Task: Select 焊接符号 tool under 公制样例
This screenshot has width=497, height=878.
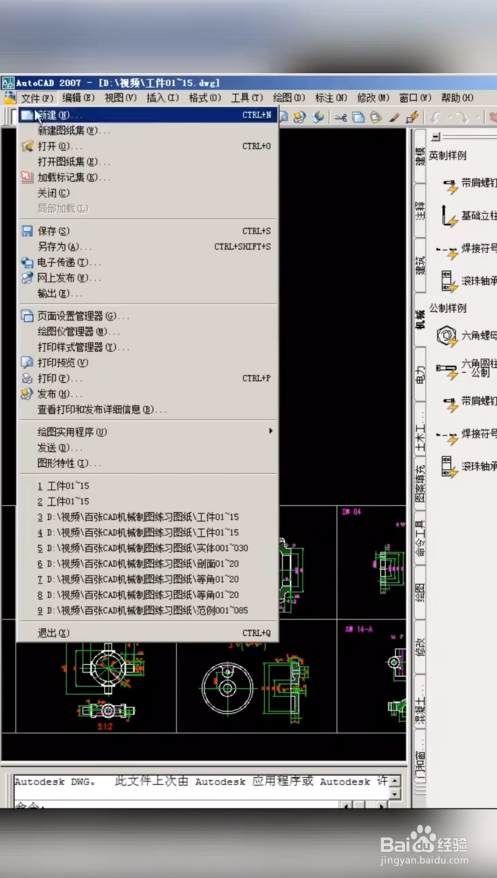Action: [x=466, y=433]
